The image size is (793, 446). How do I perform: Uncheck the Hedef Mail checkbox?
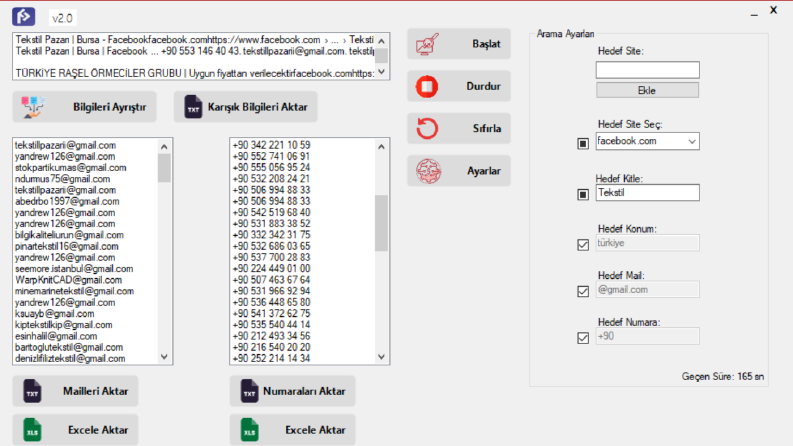tap(583, 291)
